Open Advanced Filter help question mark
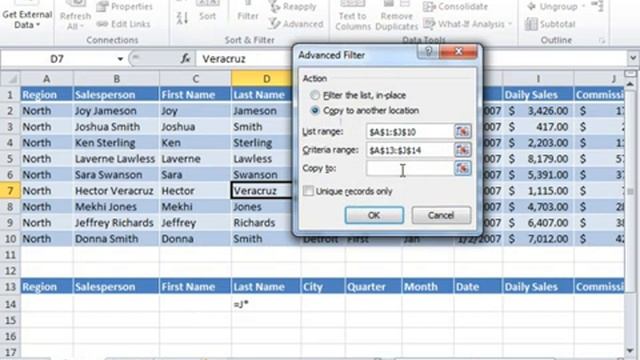This screenshot has height=360, width=640. 428,52
